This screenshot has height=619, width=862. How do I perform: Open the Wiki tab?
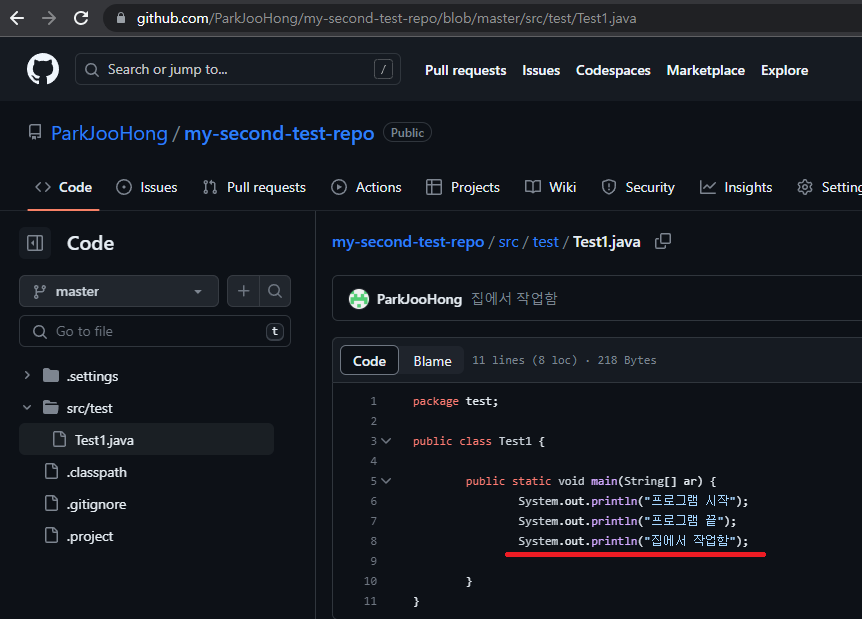pos(550,187)
